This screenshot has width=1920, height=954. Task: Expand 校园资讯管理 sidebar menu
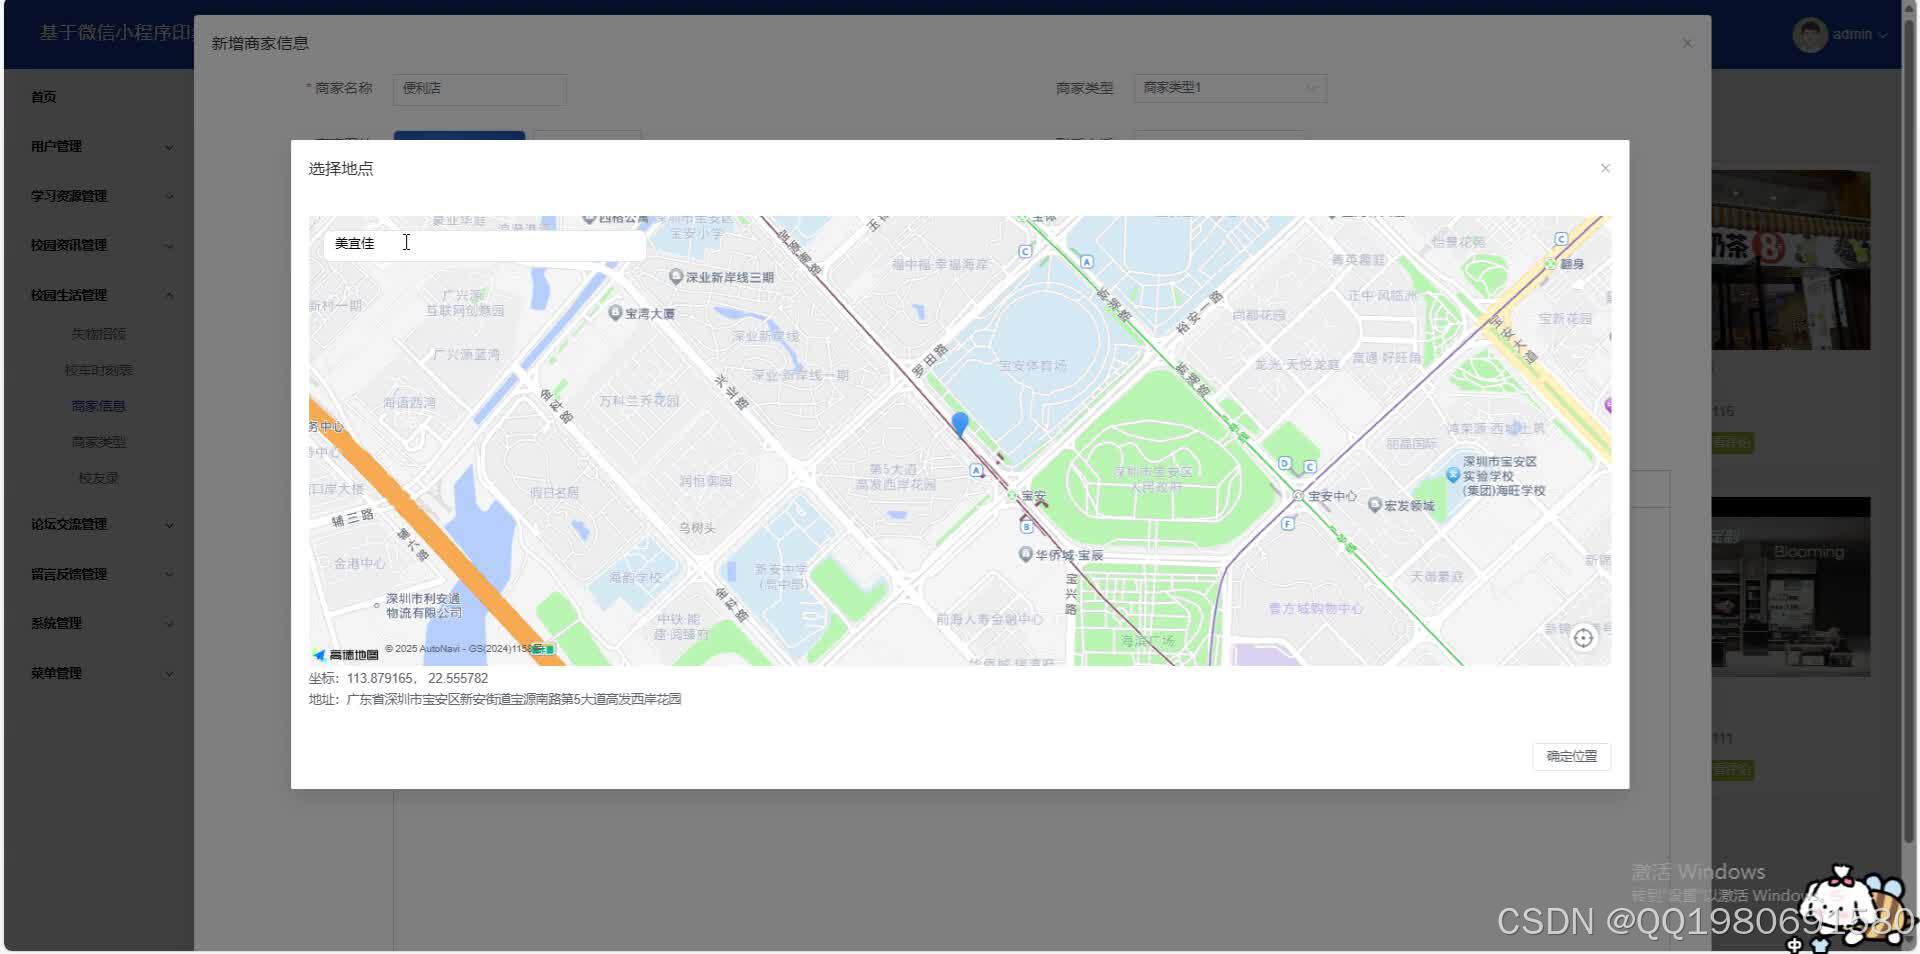[99, 245]
